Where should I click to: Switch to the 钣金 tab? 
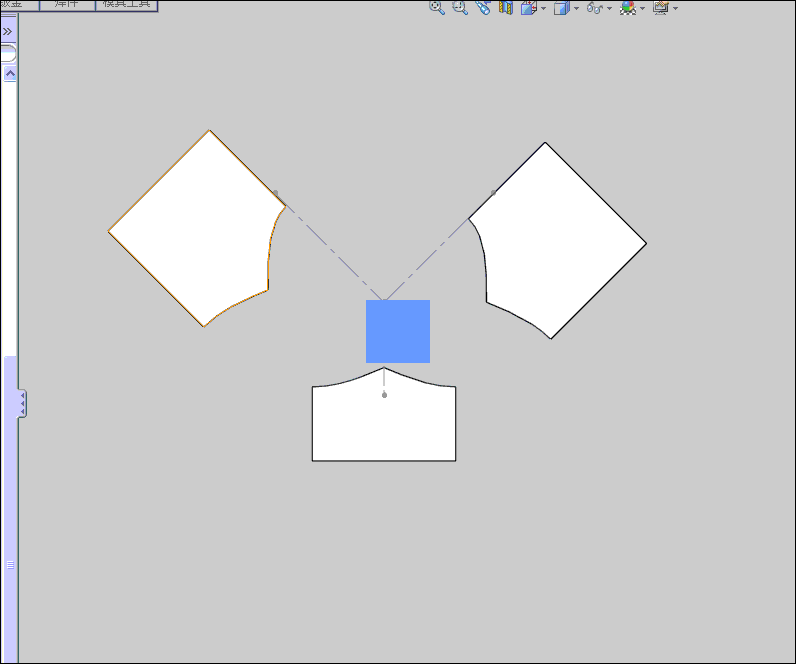tap(19, 5)
